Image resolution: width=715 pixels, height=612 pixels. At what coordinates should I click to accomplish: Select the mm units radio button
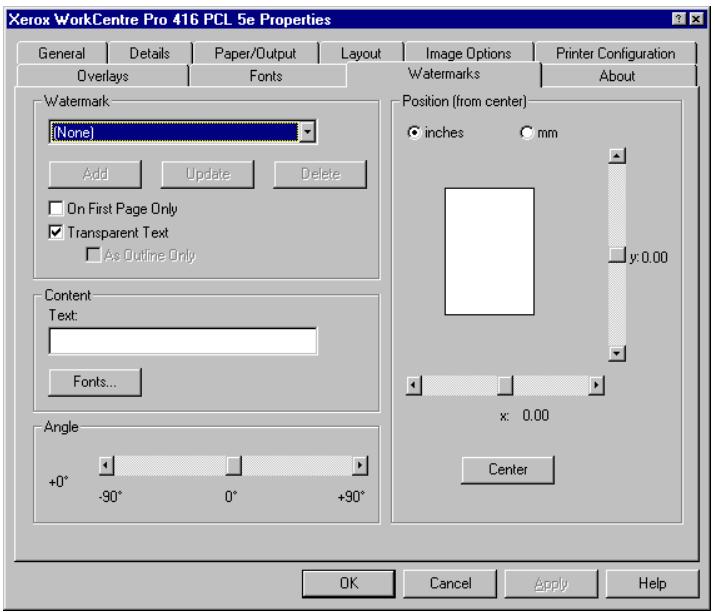(526, 133)
